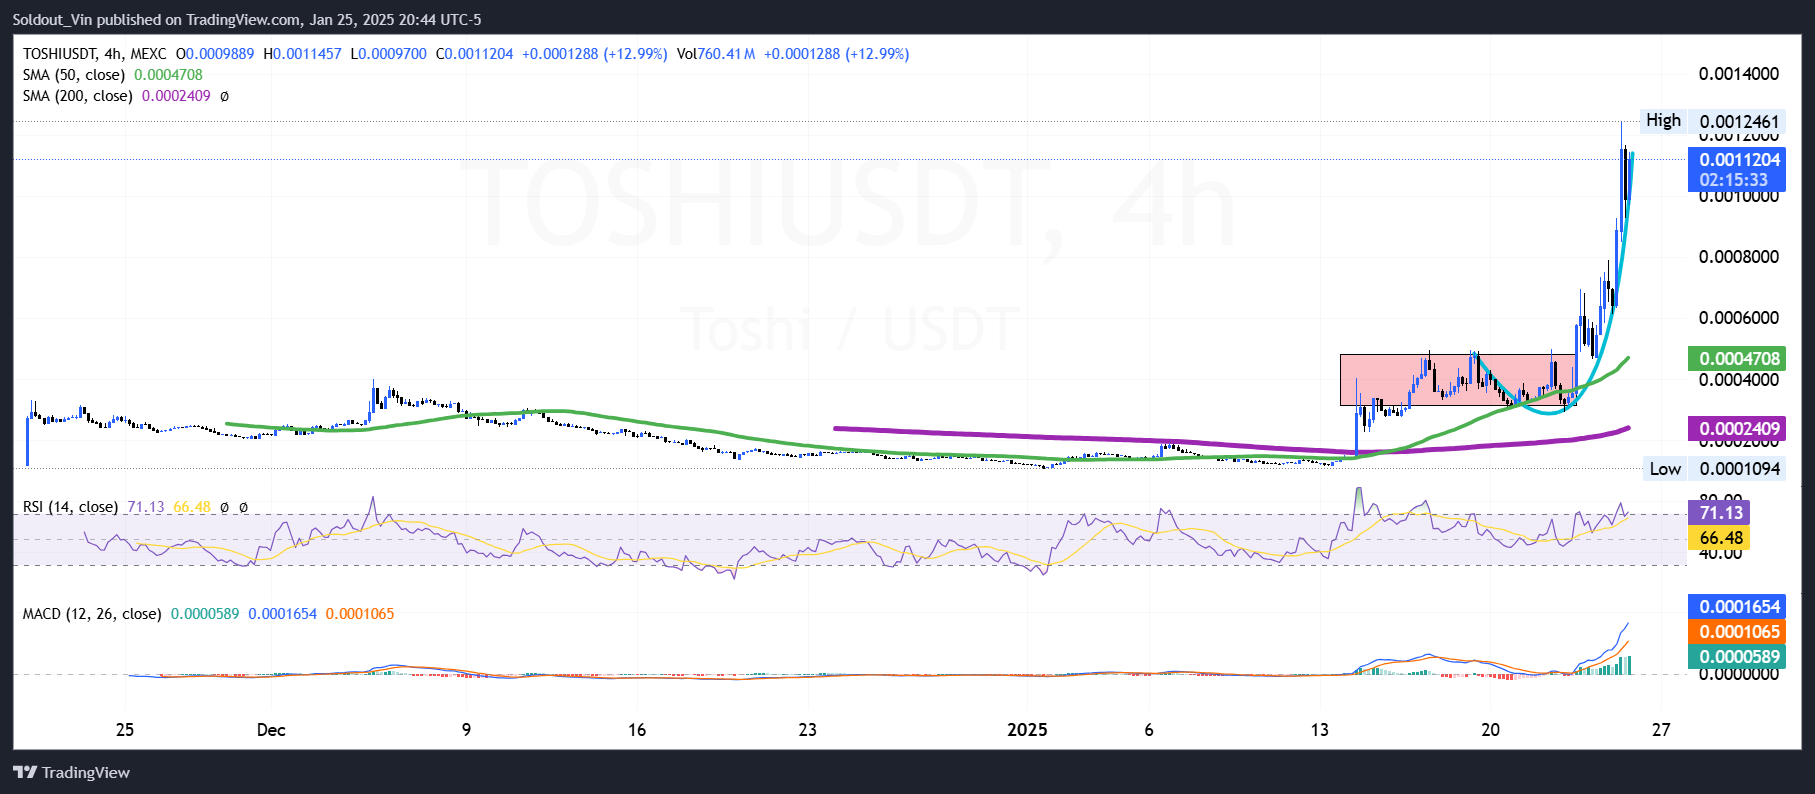The height and width of the screenshot is (794, 1815).
Task: Click the 6 date label on time axis
Action: [1149, 730]
